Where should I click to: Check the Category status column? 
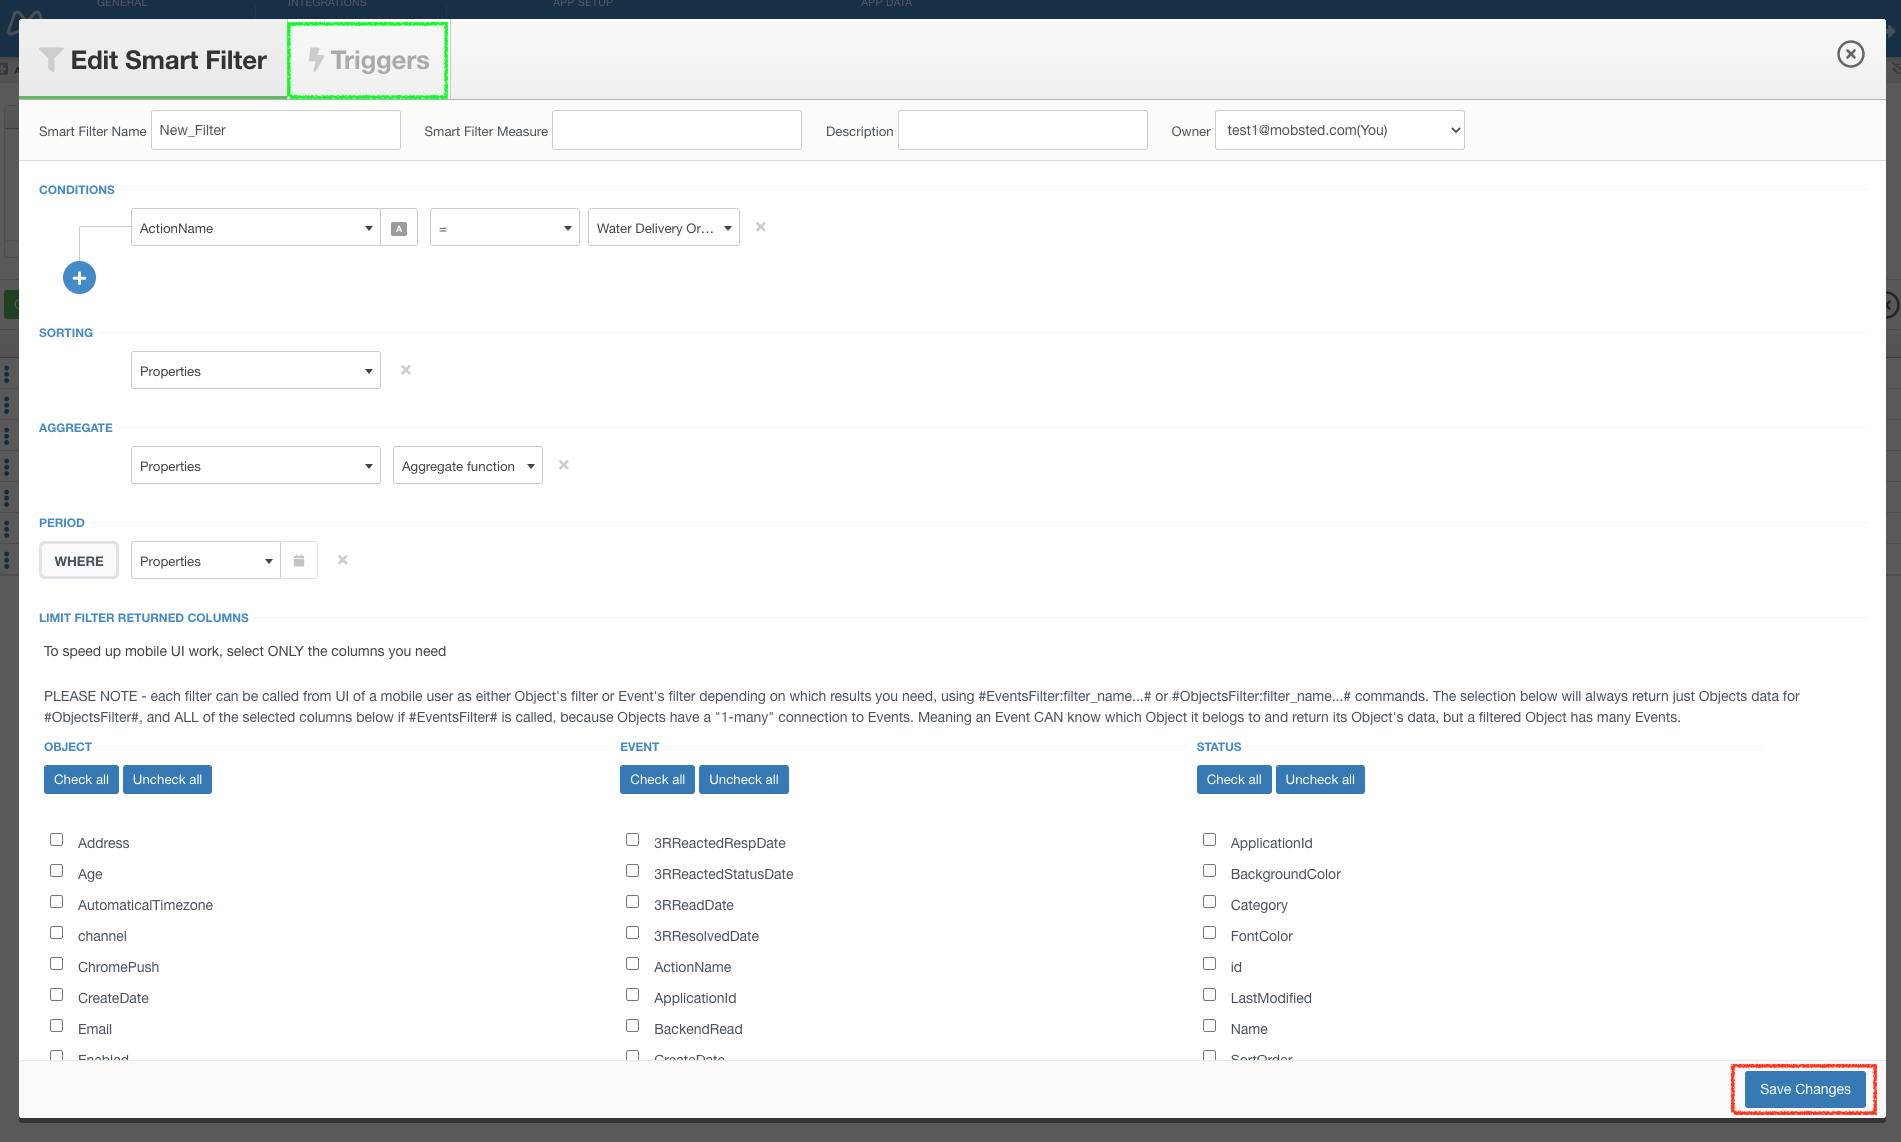pos(1210,902)
